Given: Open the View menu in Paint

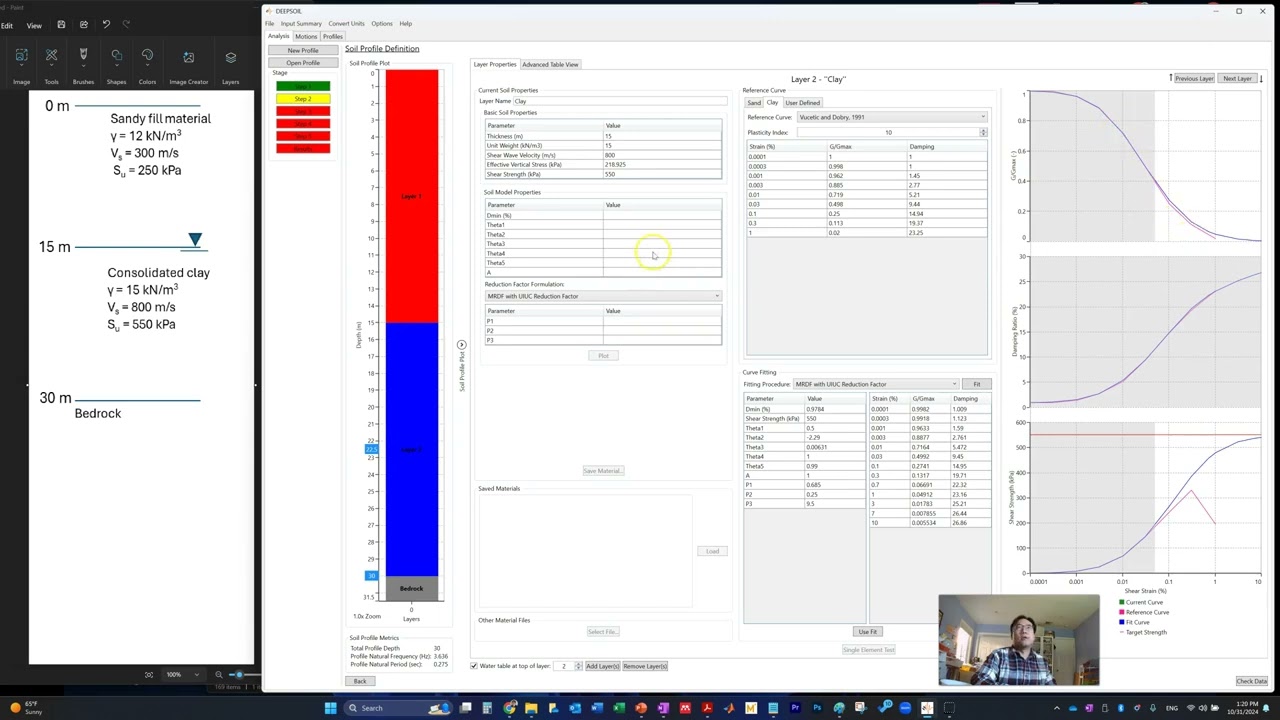Looking at the screenshot, I should point(34,25).
